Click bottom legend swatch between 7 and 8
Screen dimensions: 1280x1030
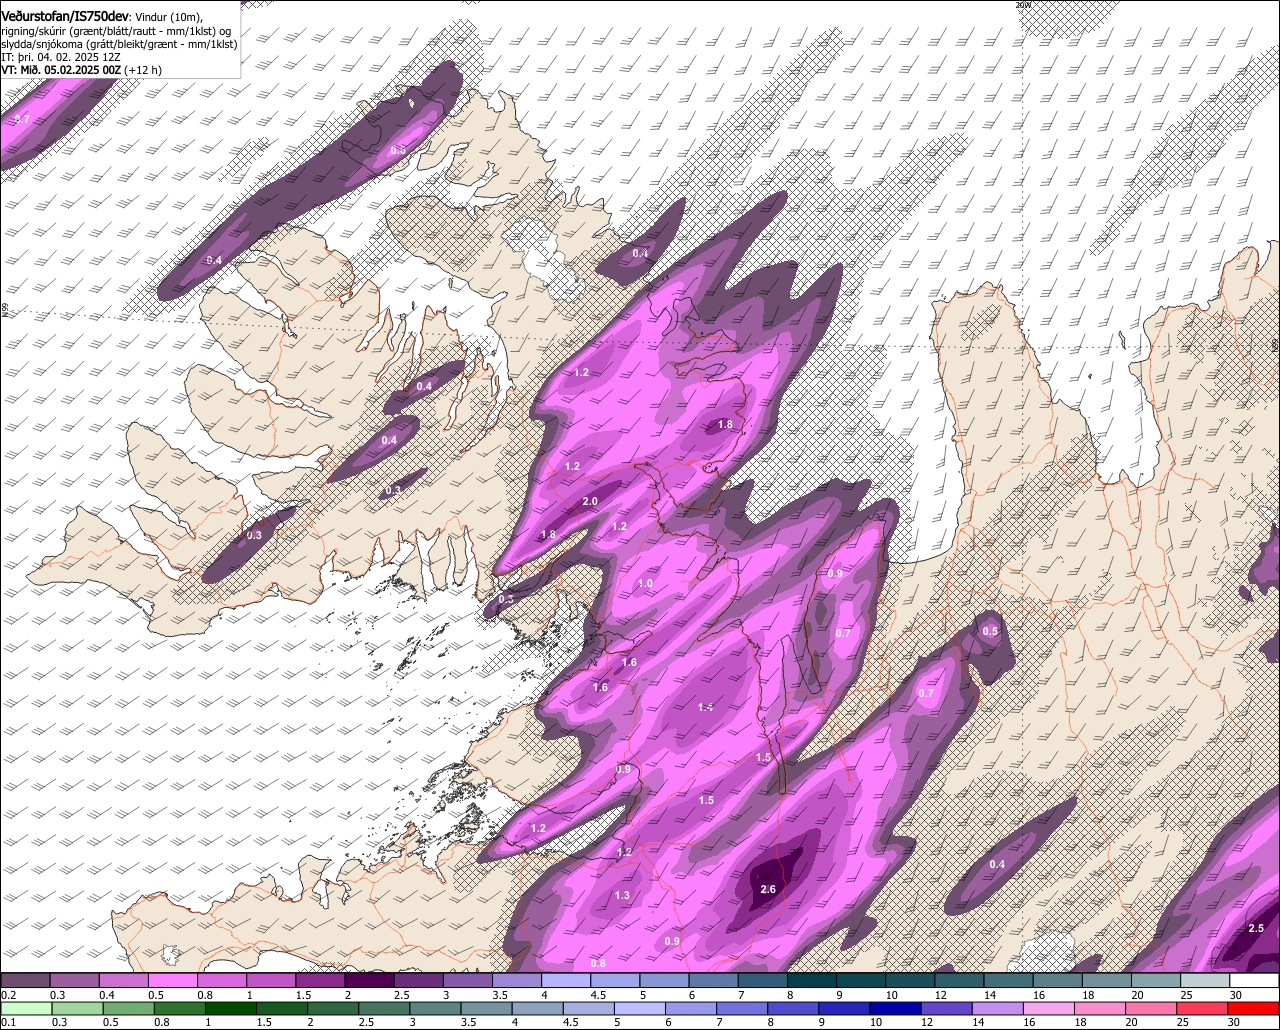click(x=742, y=1008)
